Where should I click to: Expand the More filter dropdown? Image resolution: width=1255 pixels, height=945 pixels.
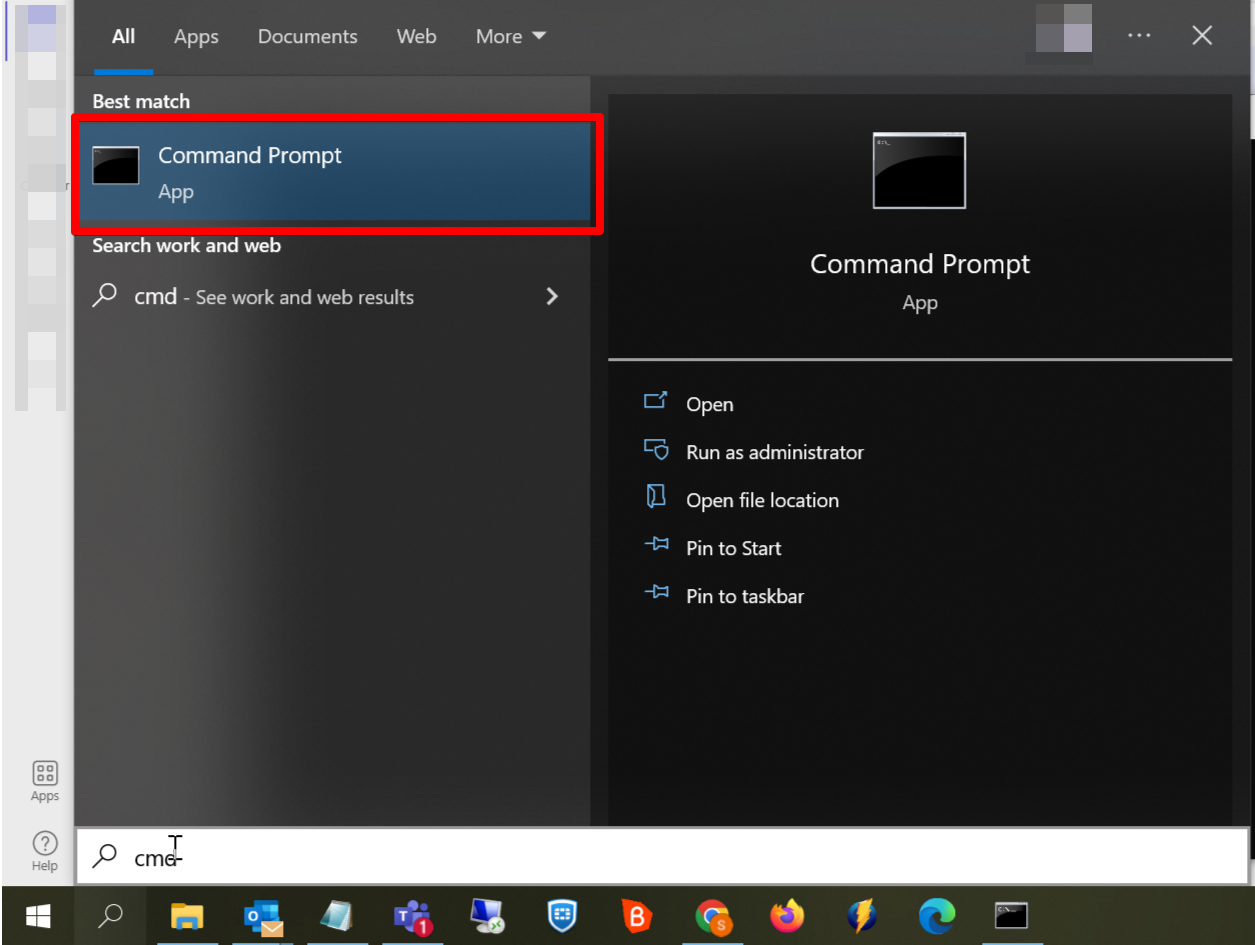point(510,36)
